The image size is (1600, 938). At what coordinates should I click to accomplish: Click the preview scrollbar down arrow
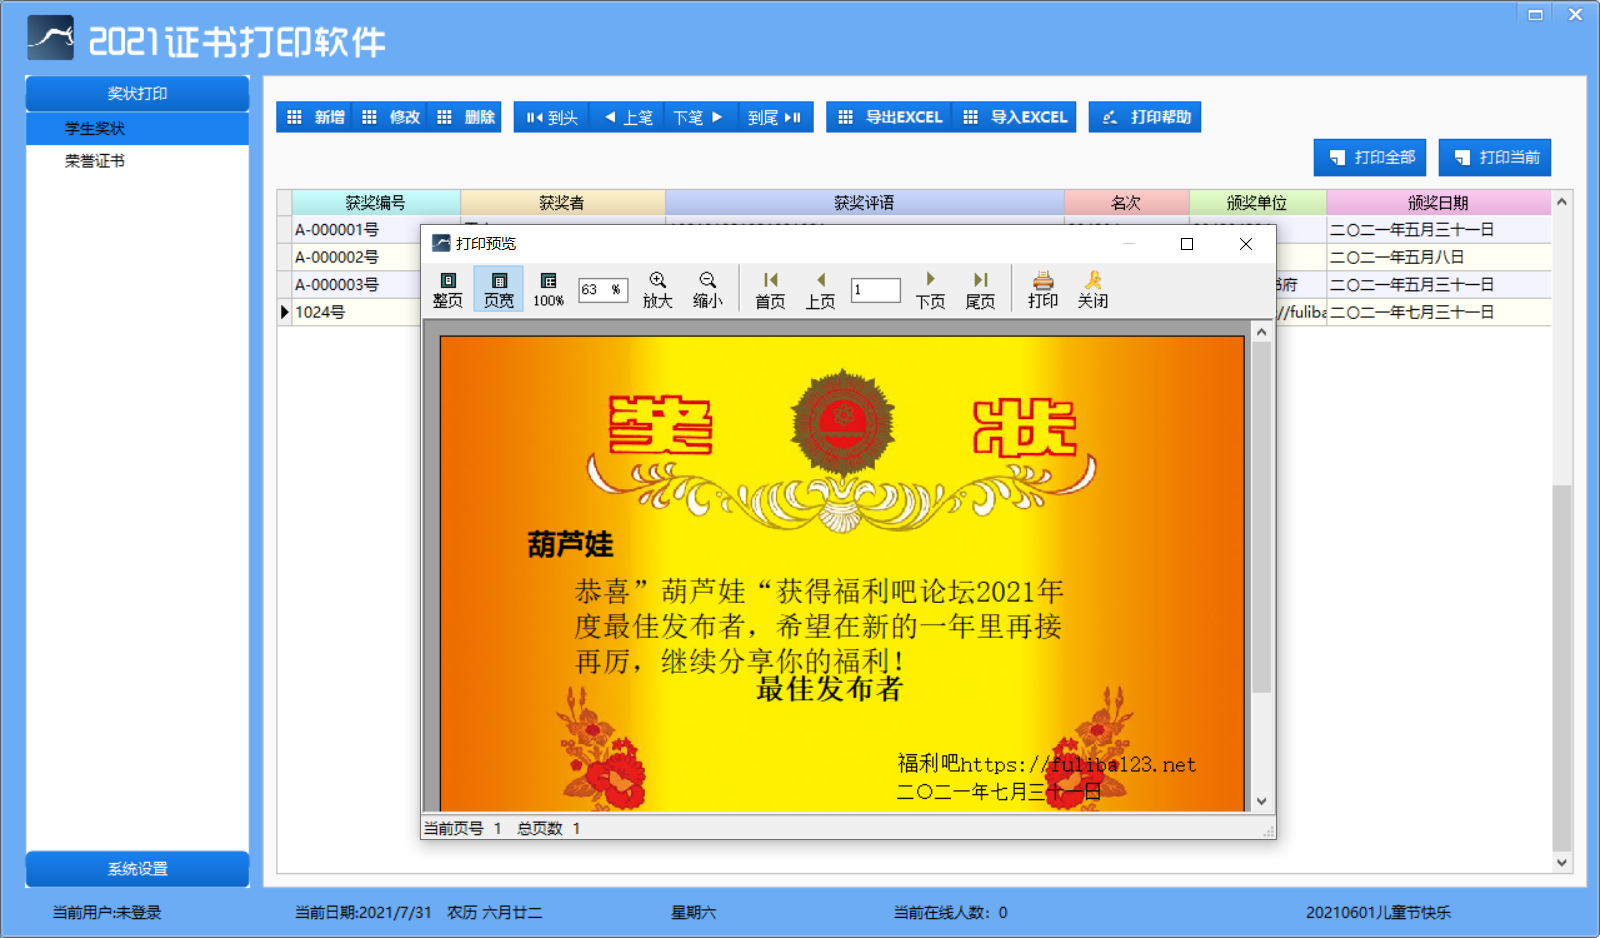(1262, 801)
